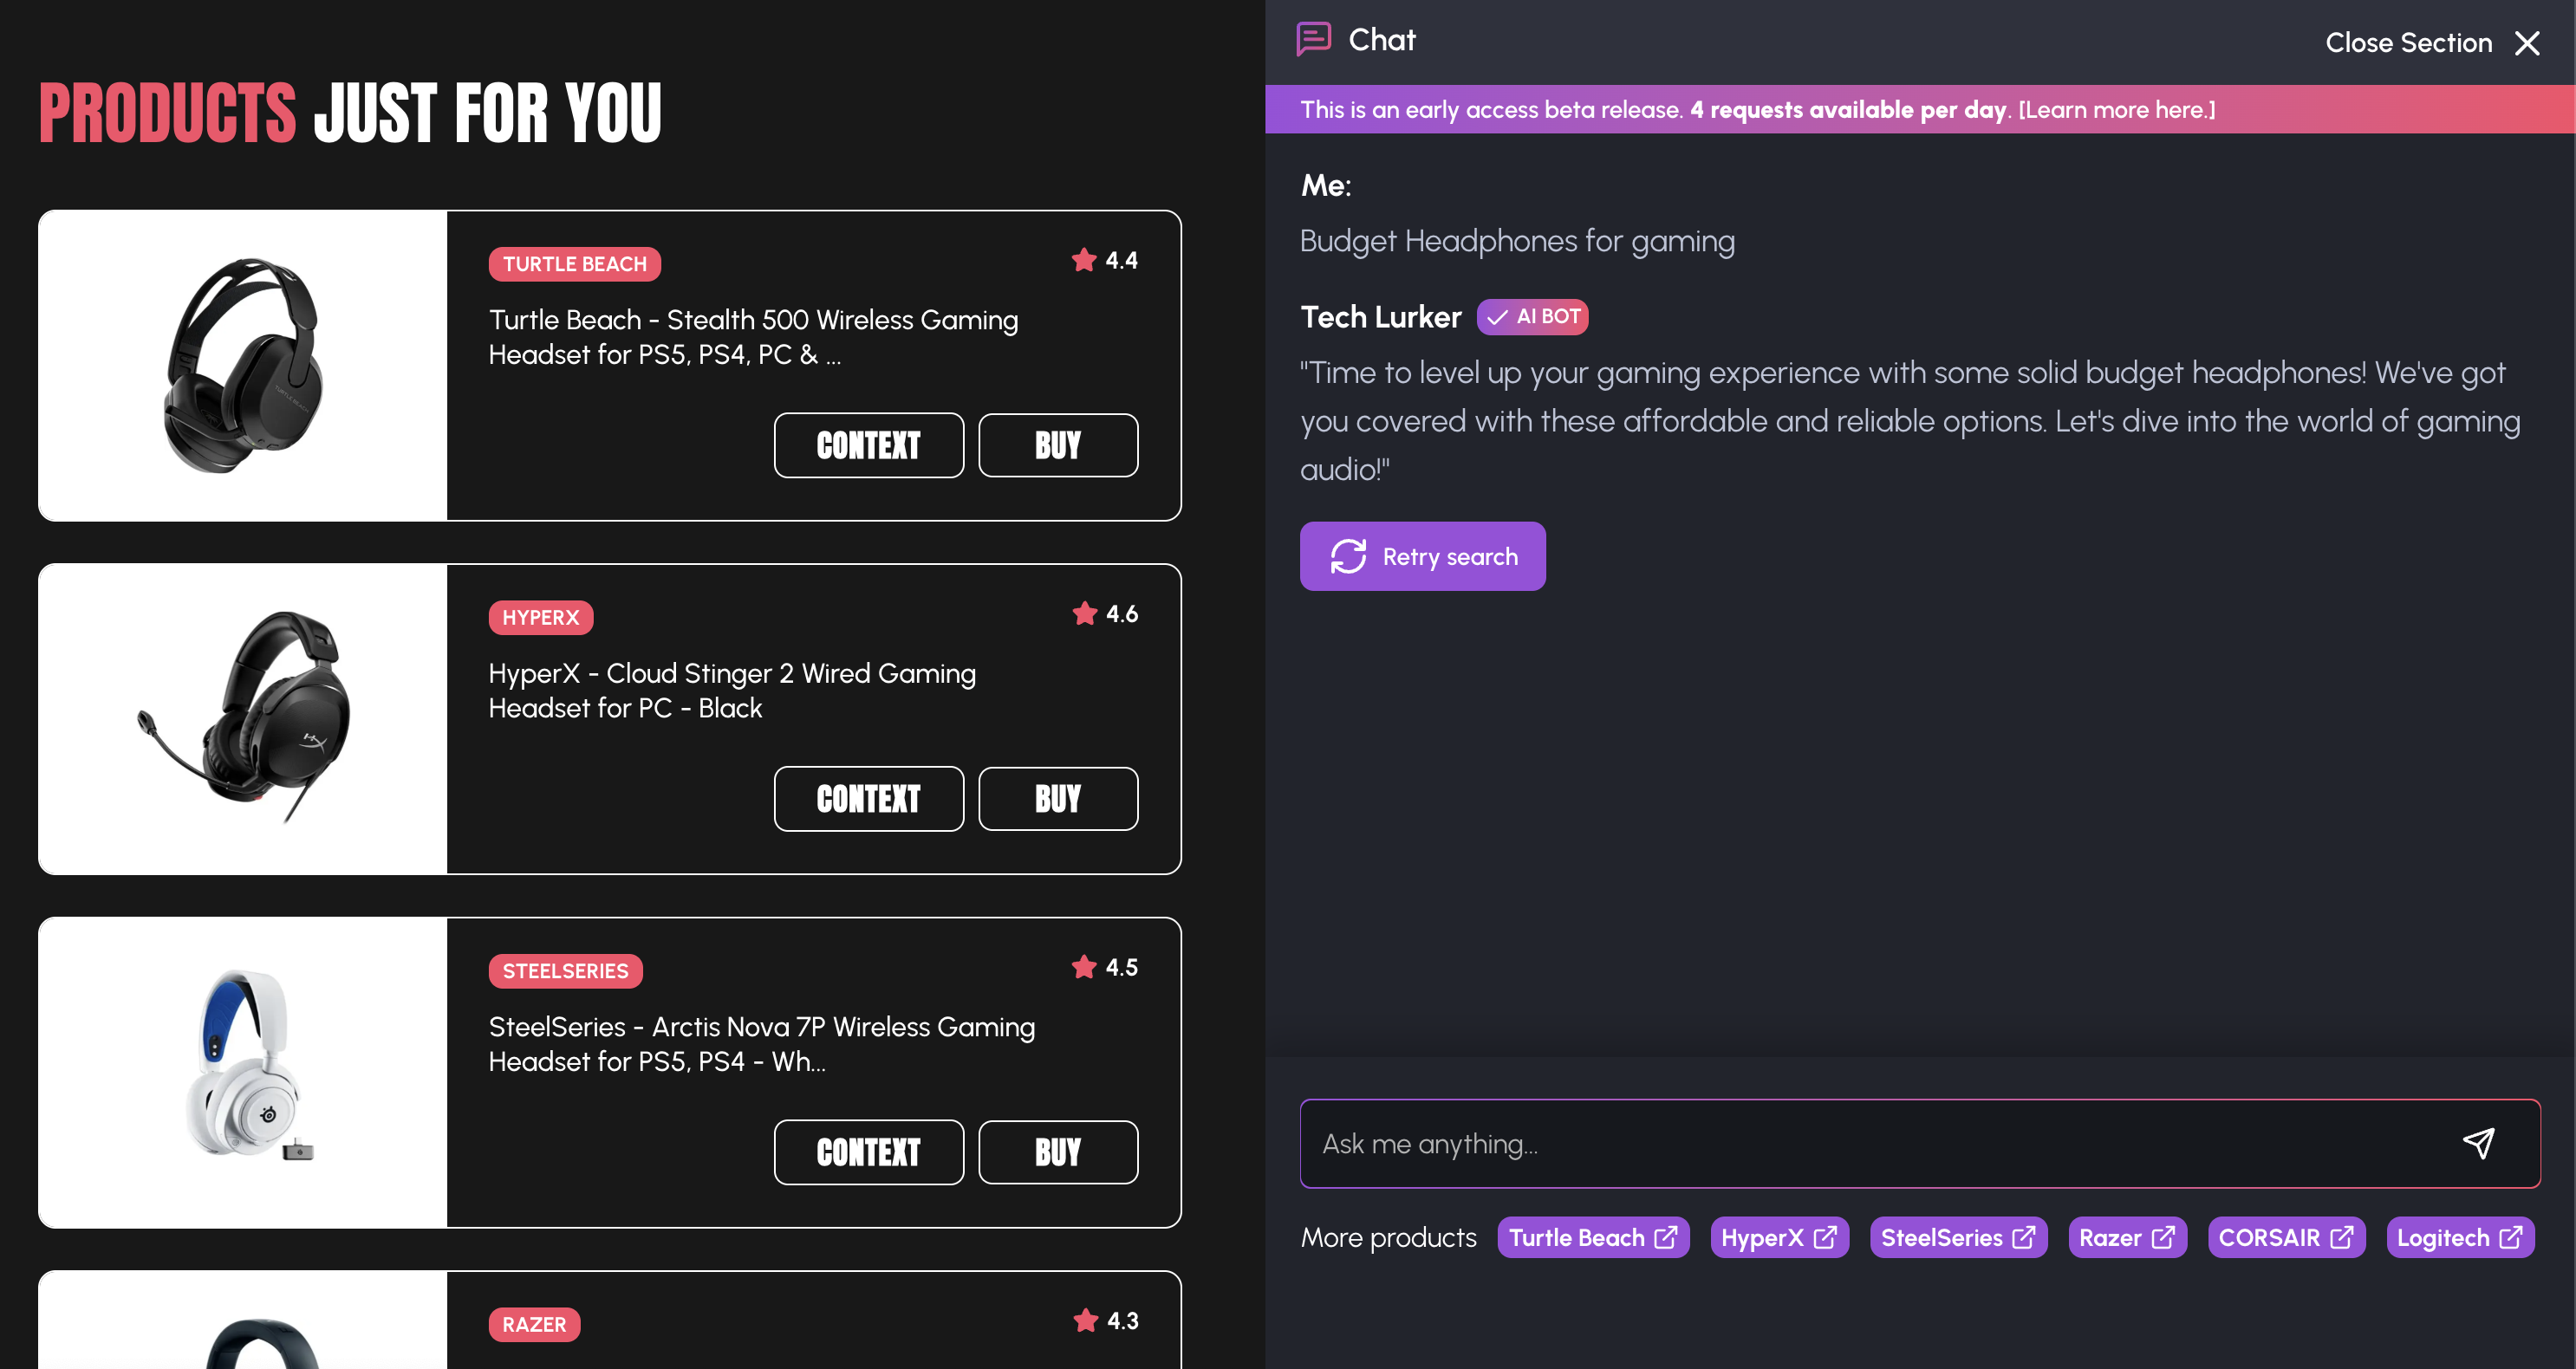Click CONTEXT for Turtle Beach Stealth 500
Image resolution: width=2576 pixels, height=1369 pixels.
coord(868,445)
